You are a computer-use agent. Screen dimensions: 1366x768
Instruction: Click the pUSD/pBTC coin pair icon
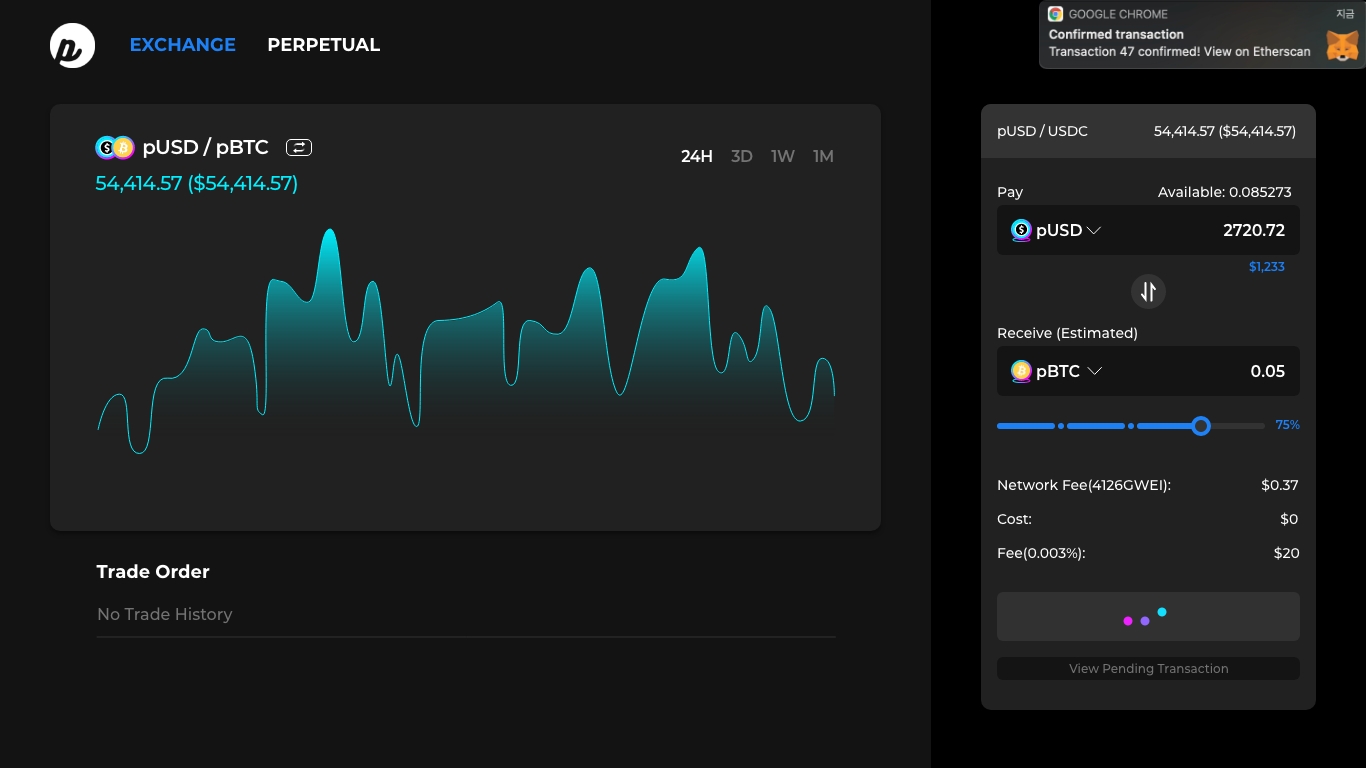(114, 148)
